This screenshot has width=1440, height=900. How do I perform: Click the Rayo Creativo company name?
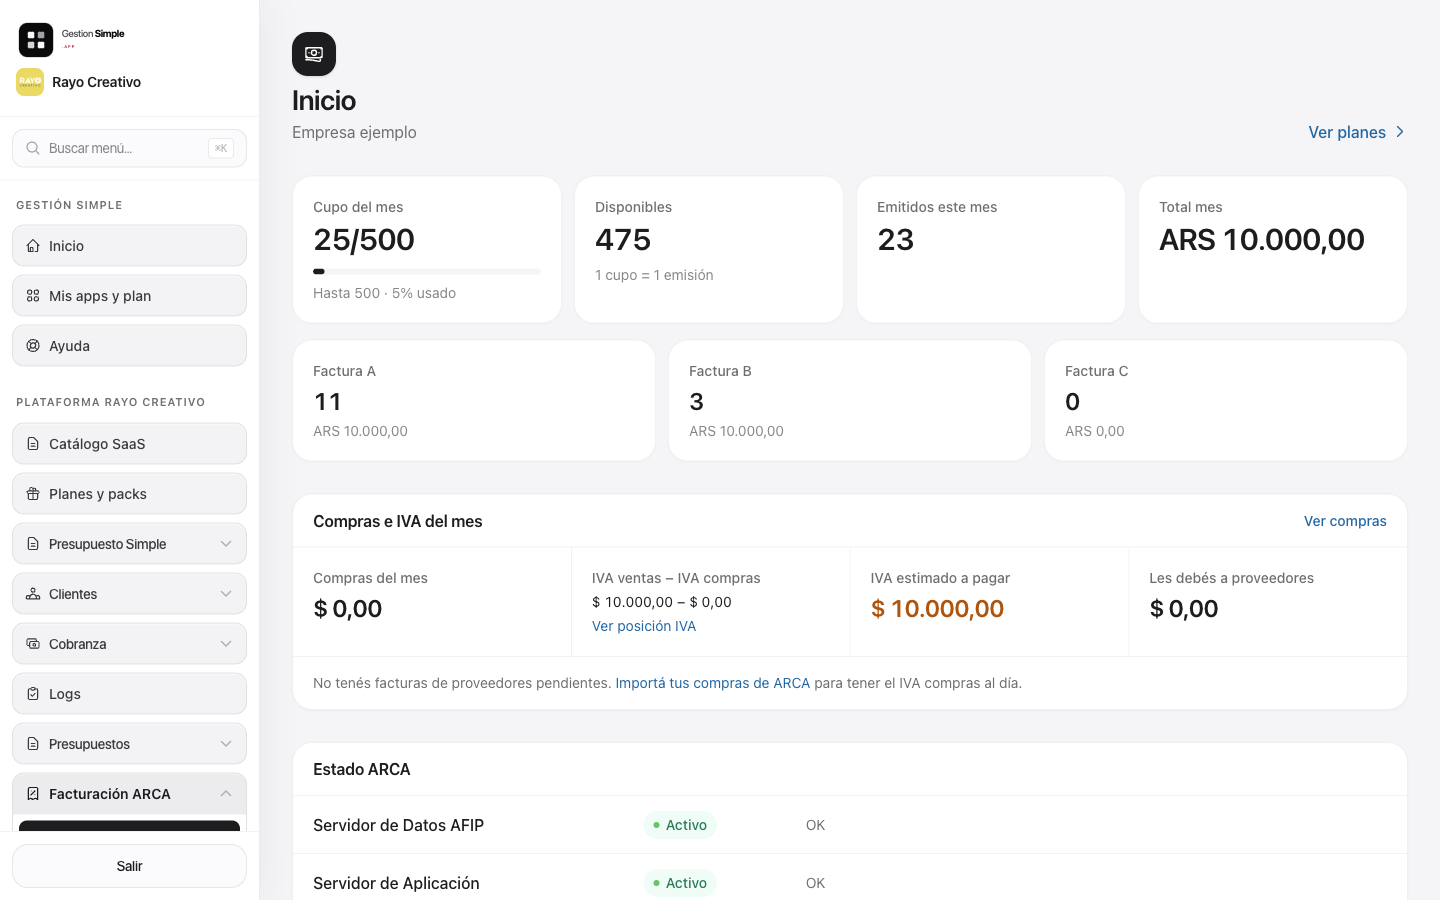click(96, 82)
